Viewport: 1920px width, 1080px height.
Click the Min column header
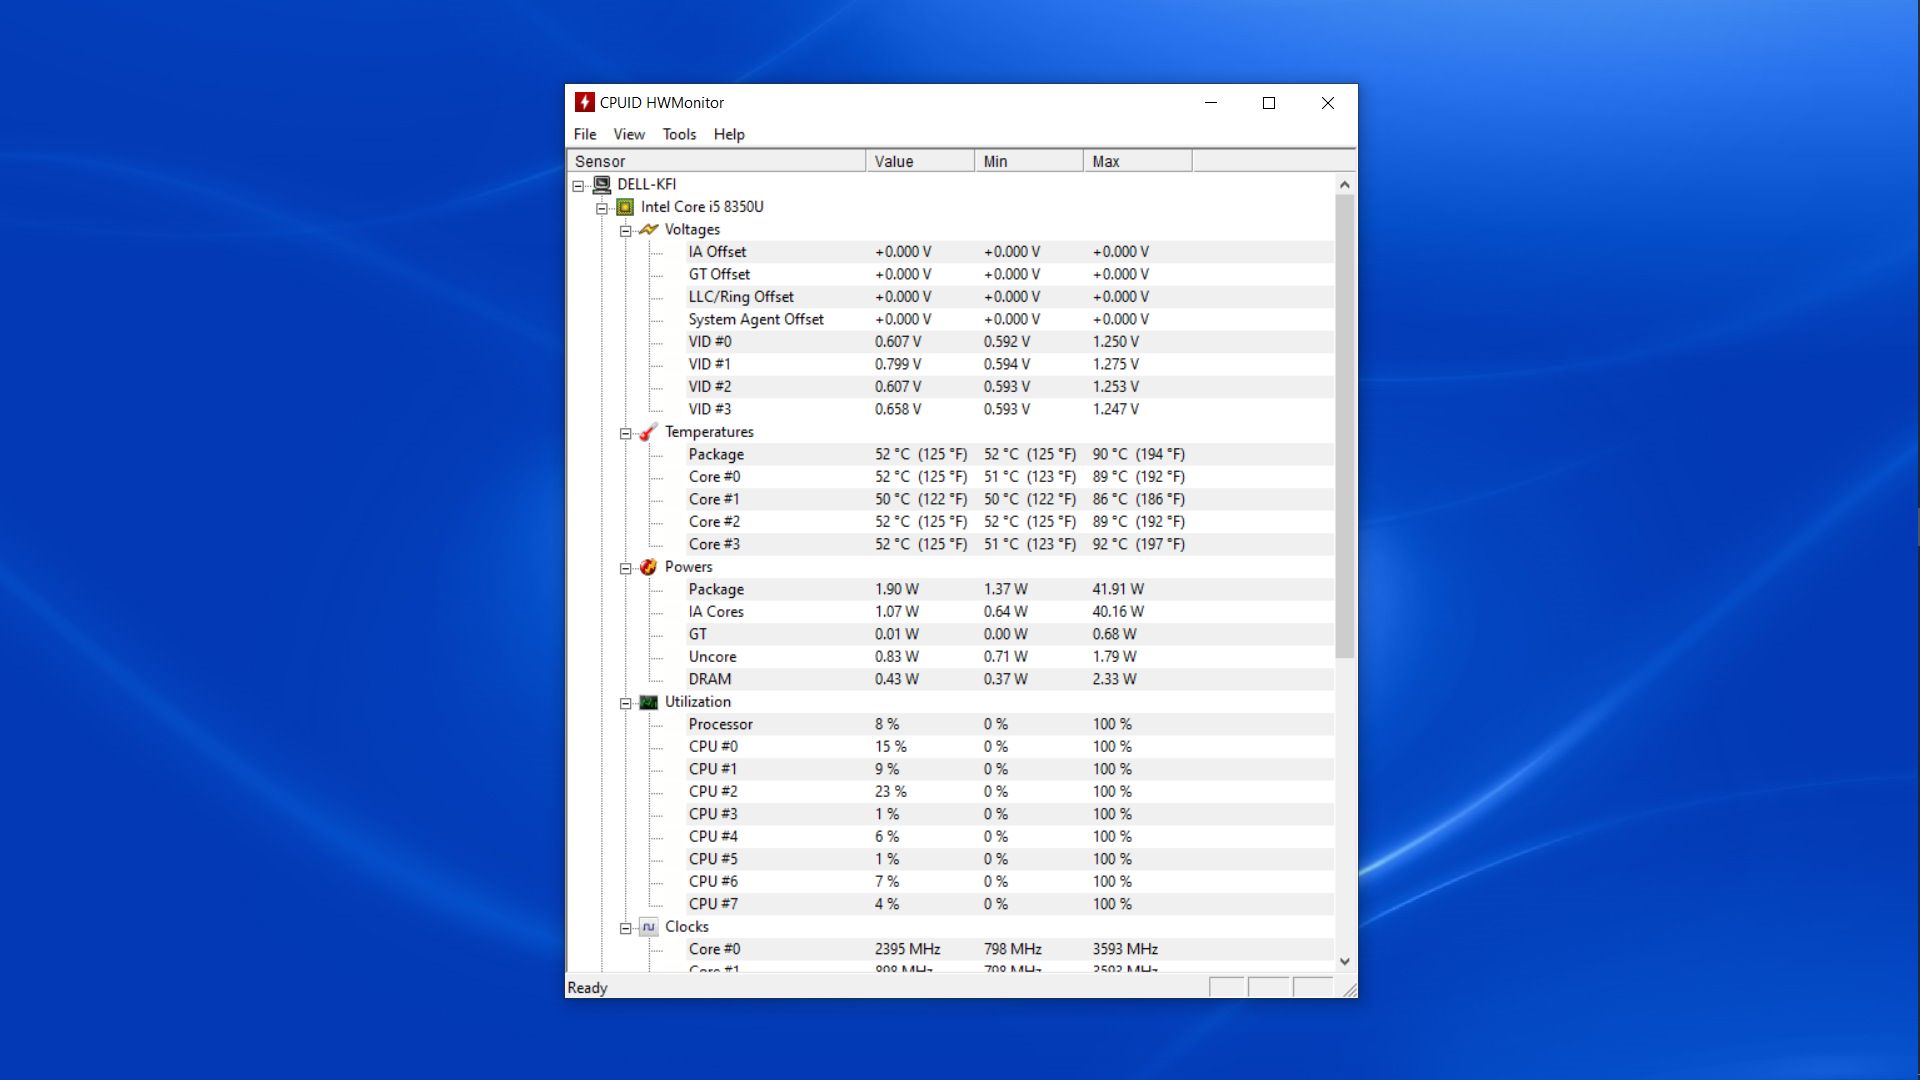pos(1029,161)
